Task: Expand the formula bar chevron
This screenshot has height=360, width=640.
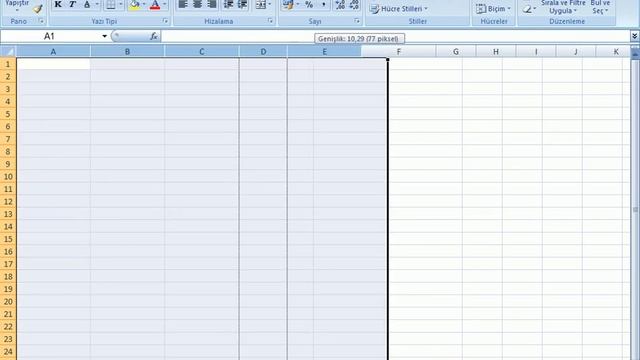Action: 635,36
